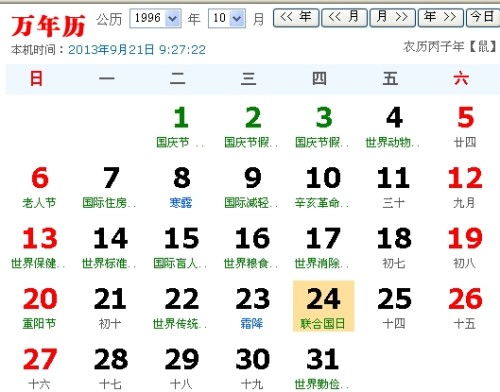This screenshot has width=500, height=392.
Task: Select October 22 世界传统 day
Action: pos(181,308)
